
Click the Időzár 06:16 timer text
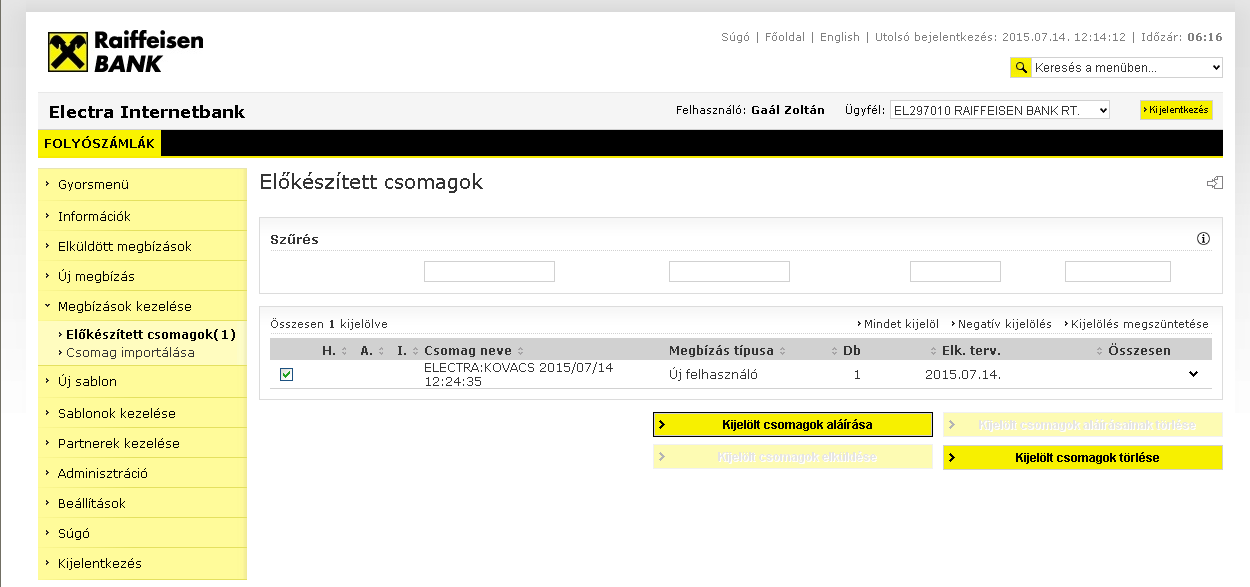point(1182,37)
